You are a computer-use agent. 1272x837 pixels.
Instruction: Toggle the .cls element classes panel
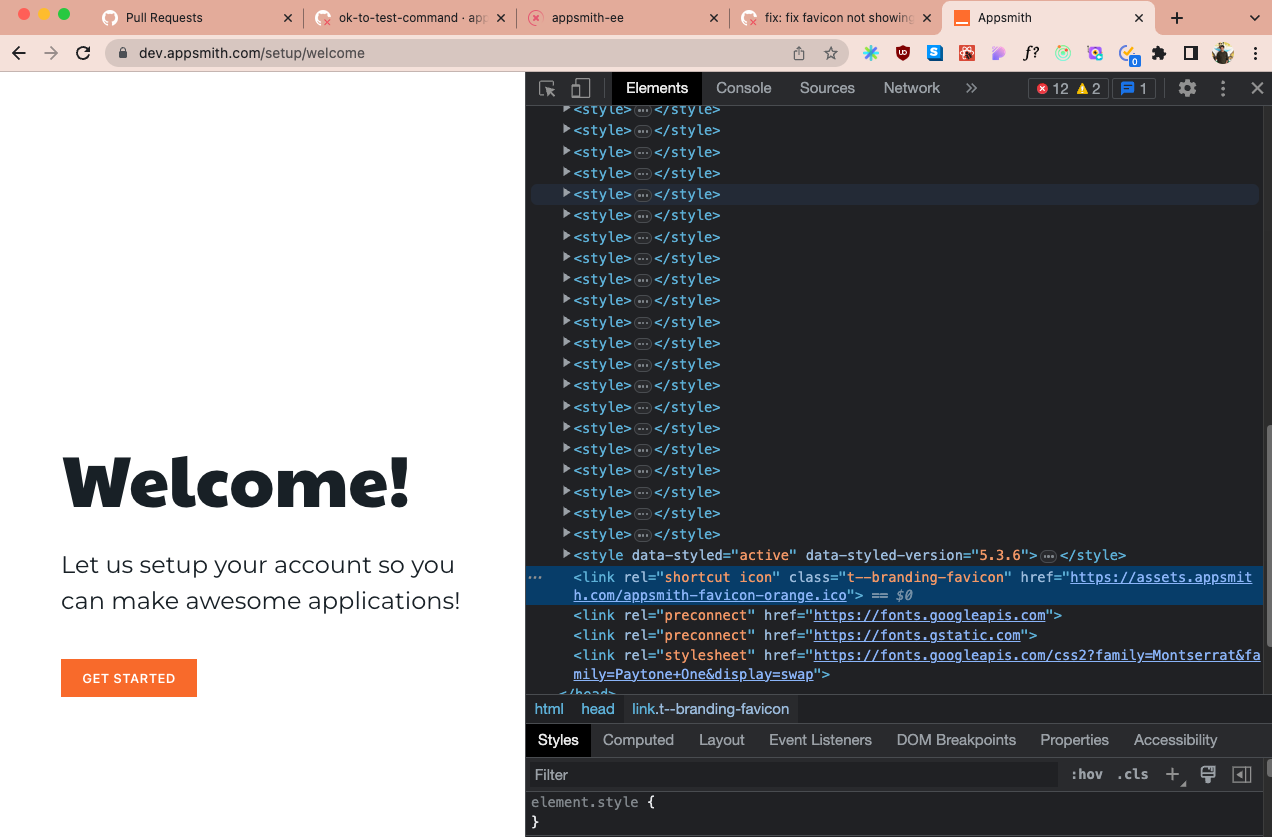pos(1133,775)
